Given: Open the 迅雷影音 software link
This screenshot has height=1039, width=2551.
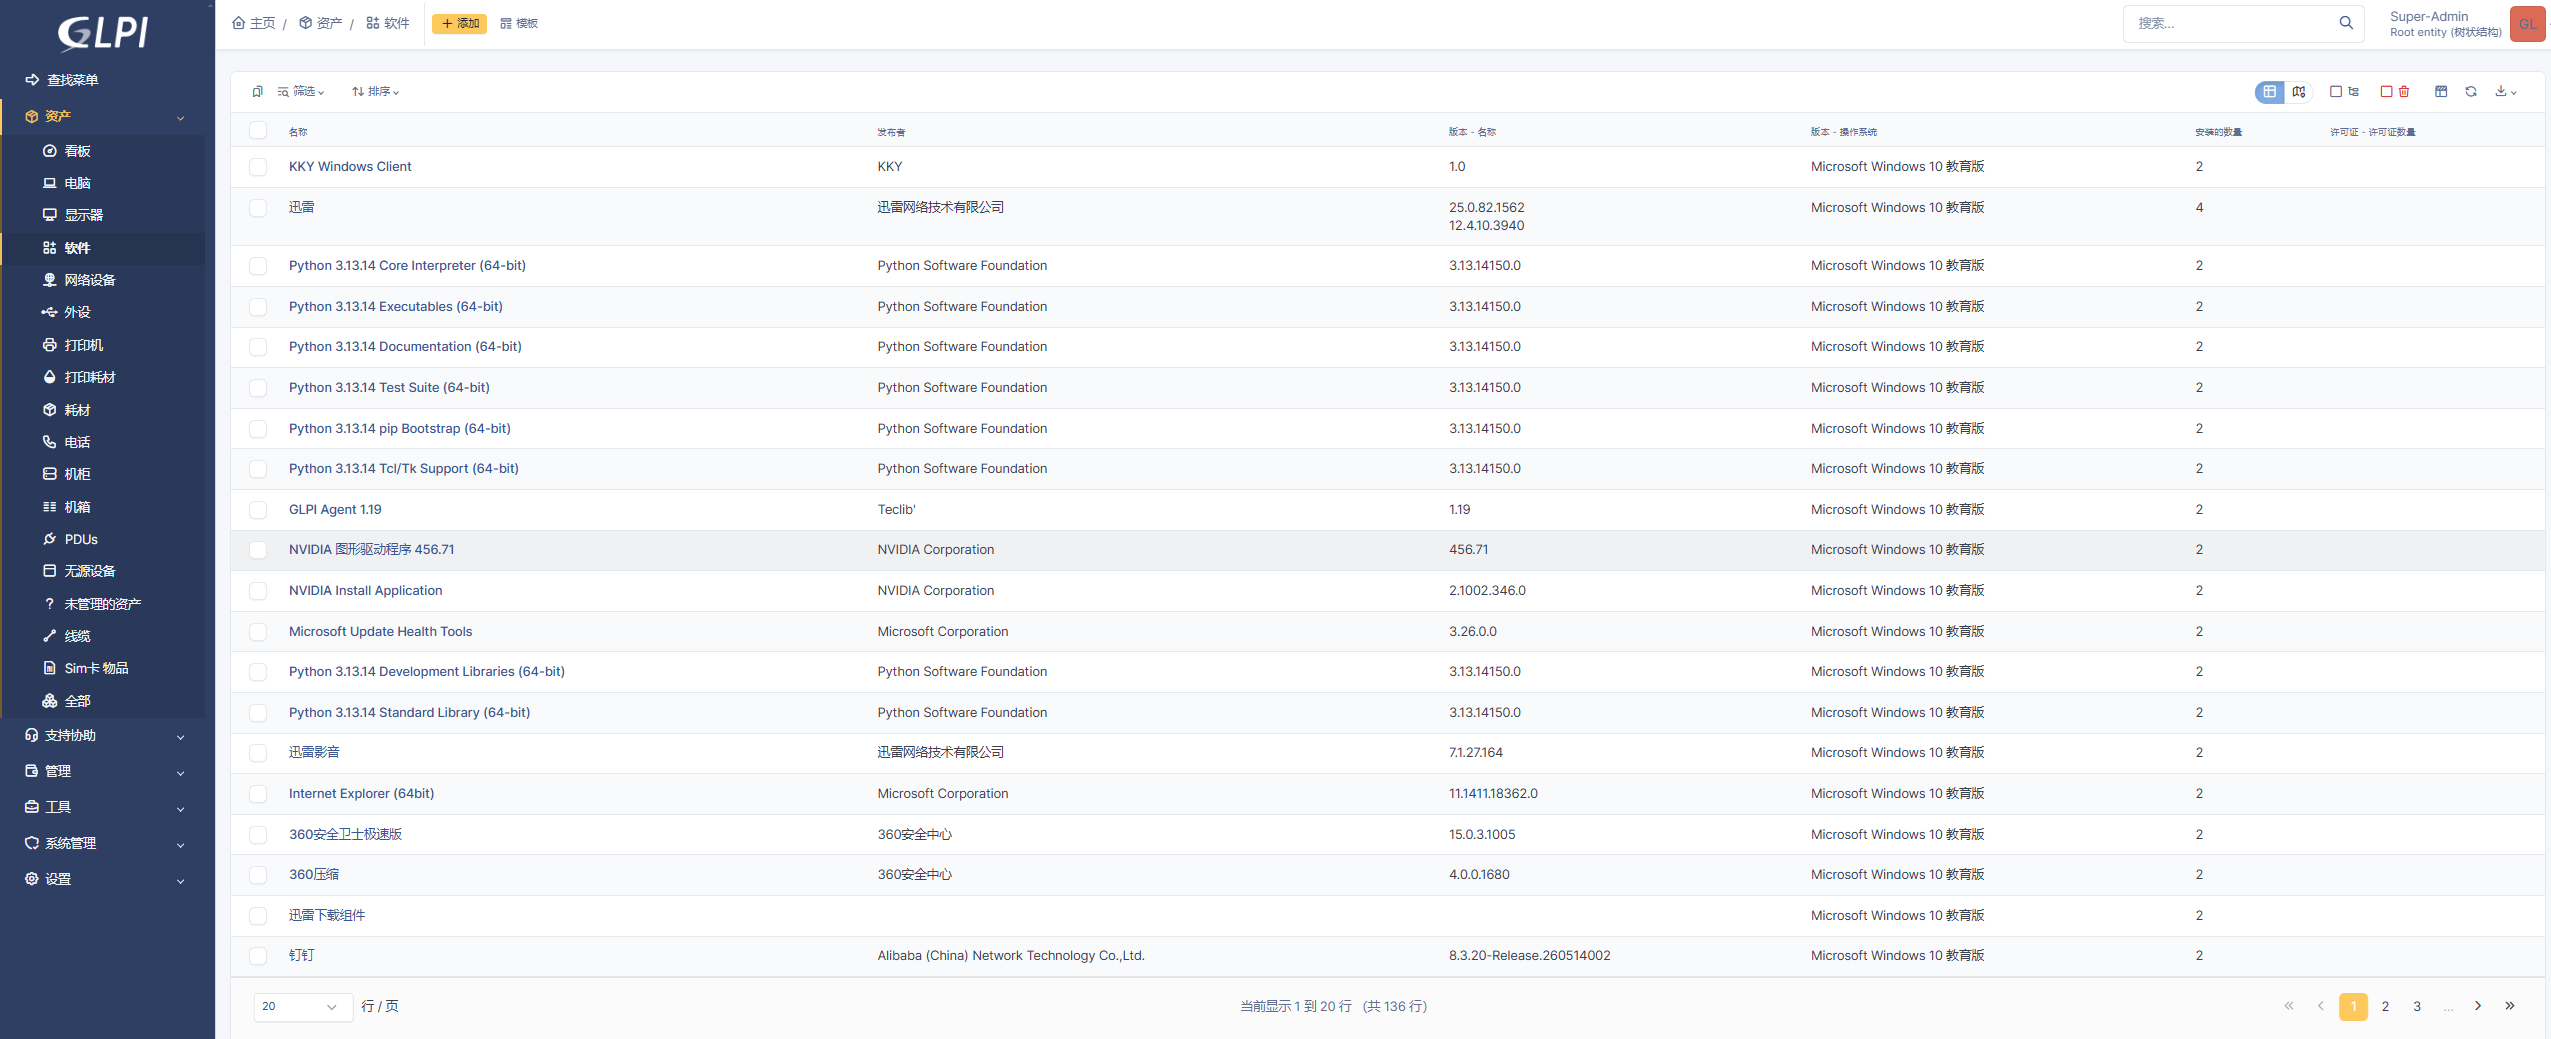Looking at the screenshot, I should tap(314, 753).
